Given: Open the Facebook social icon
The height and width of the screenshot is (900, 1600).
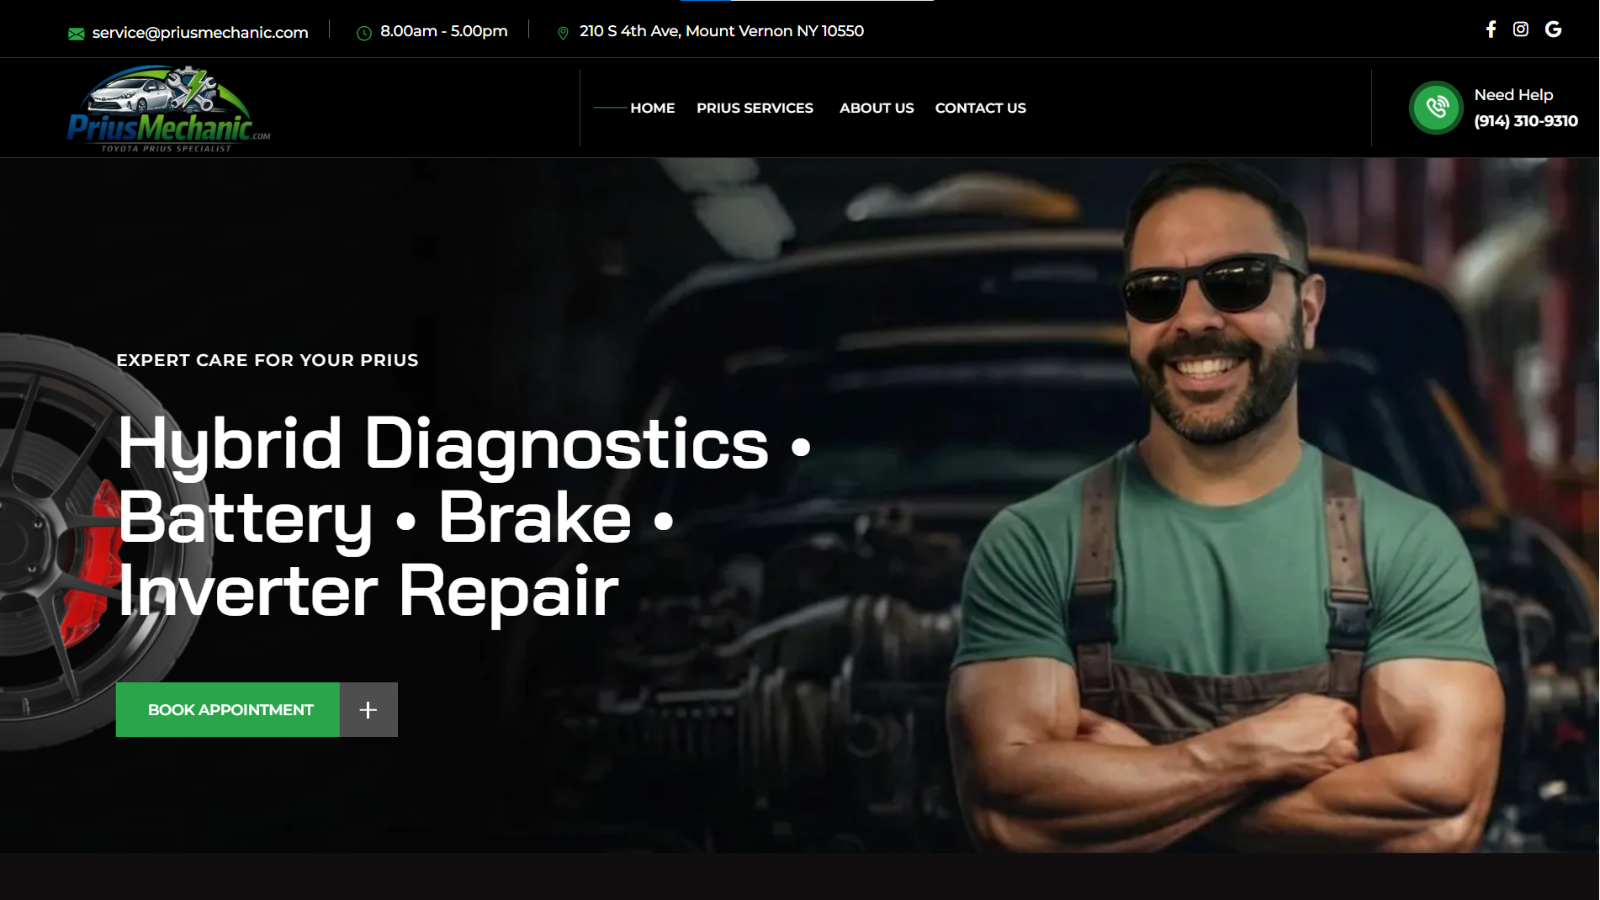Looking at the screenshot, I should click(1491, 30).
